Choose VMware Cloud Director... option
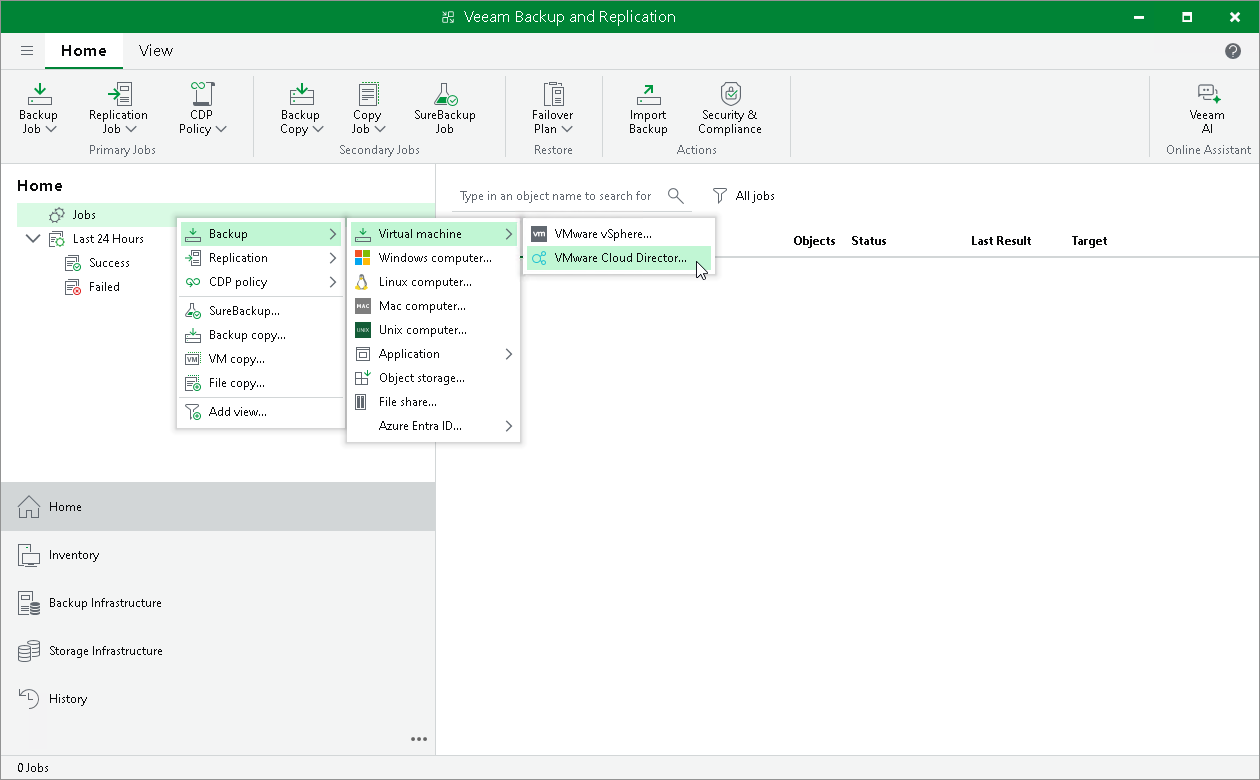This screenshot has height=780, width=1260. 619,258
